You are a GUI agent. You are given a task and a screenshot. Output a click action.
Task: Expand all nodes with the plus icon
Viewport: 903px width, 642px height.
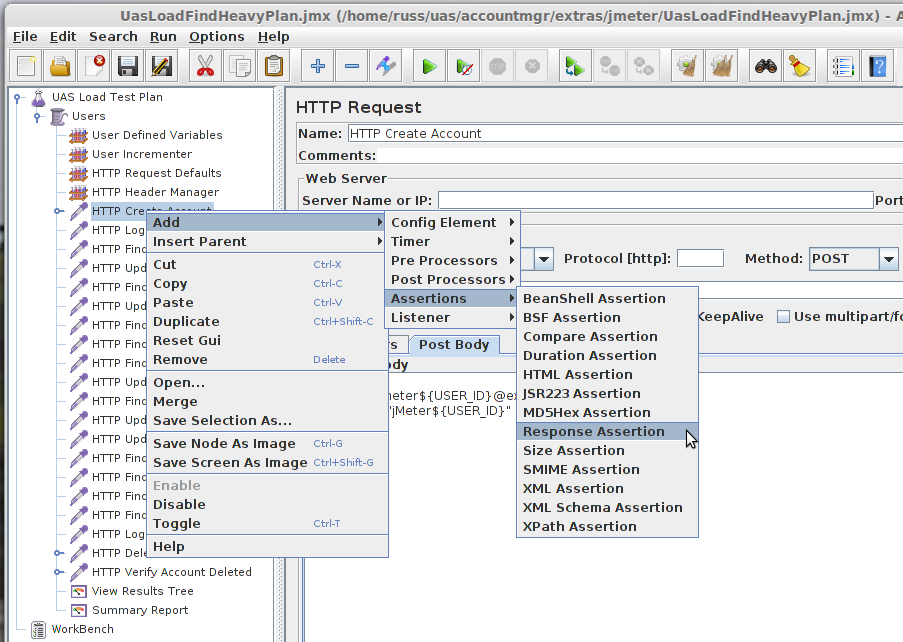click(x=317, y=66)
